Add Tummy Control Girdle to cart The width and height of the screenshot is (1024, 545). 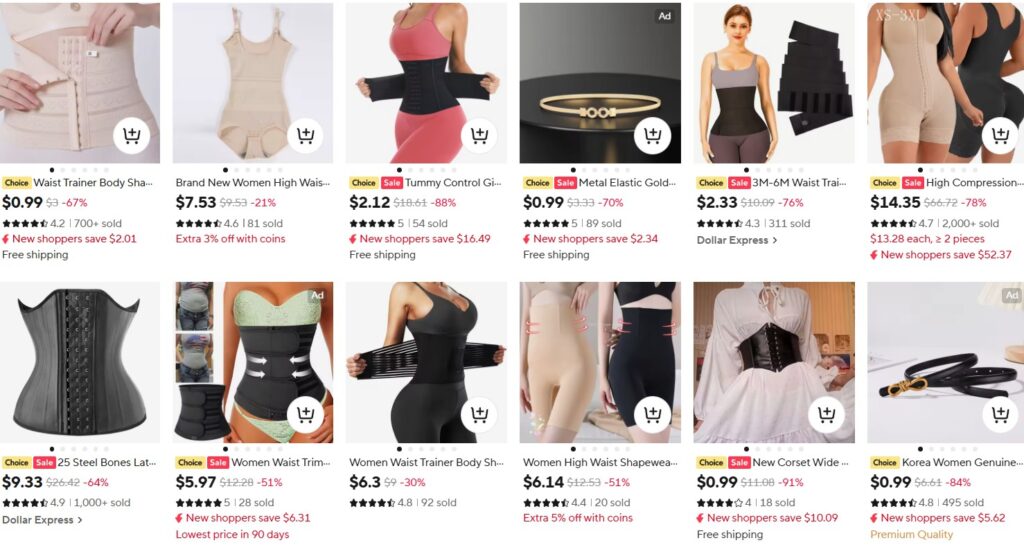pos(479,136)
